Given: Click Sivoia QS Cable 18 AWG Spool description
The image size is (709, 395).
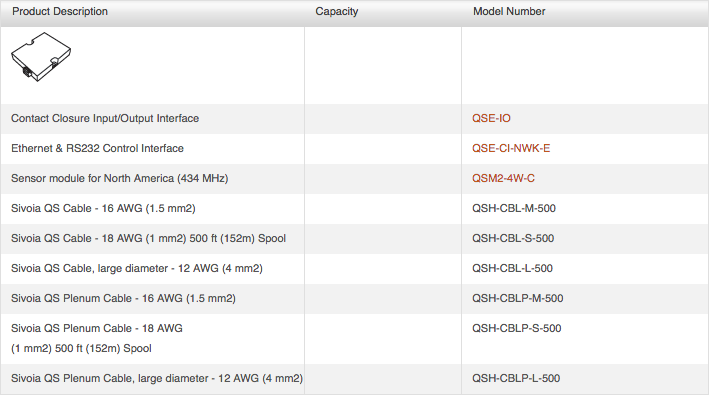Looking at the screenshot, I should pyautogui.click(x=148, y=238).
